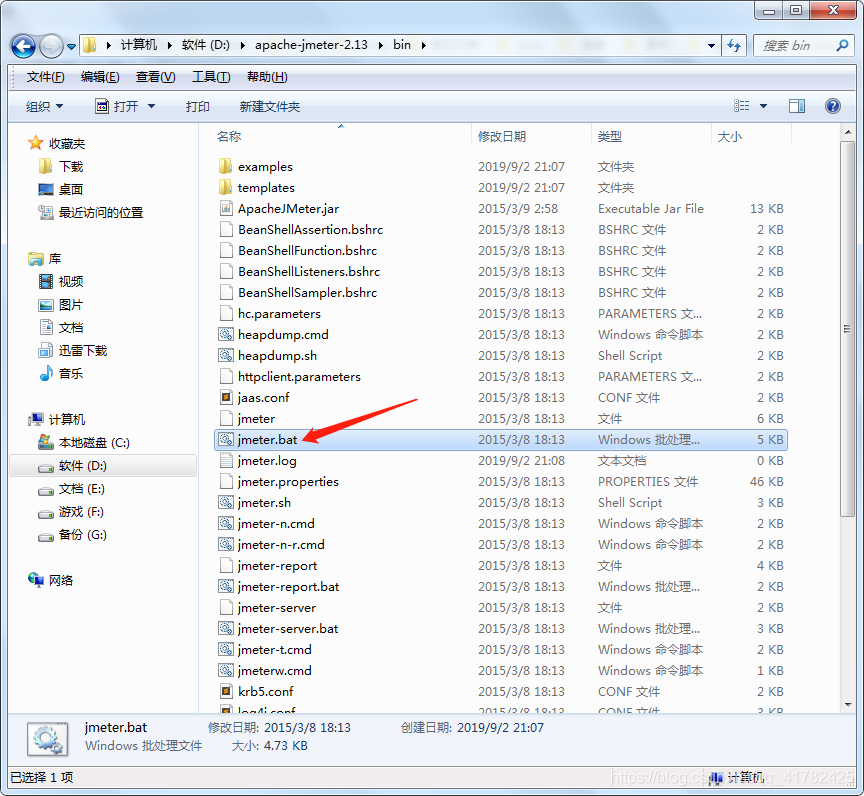Expand the view options dropdown arrow
The height and width of the screenshot is (796, 864).
coord(764,106)
